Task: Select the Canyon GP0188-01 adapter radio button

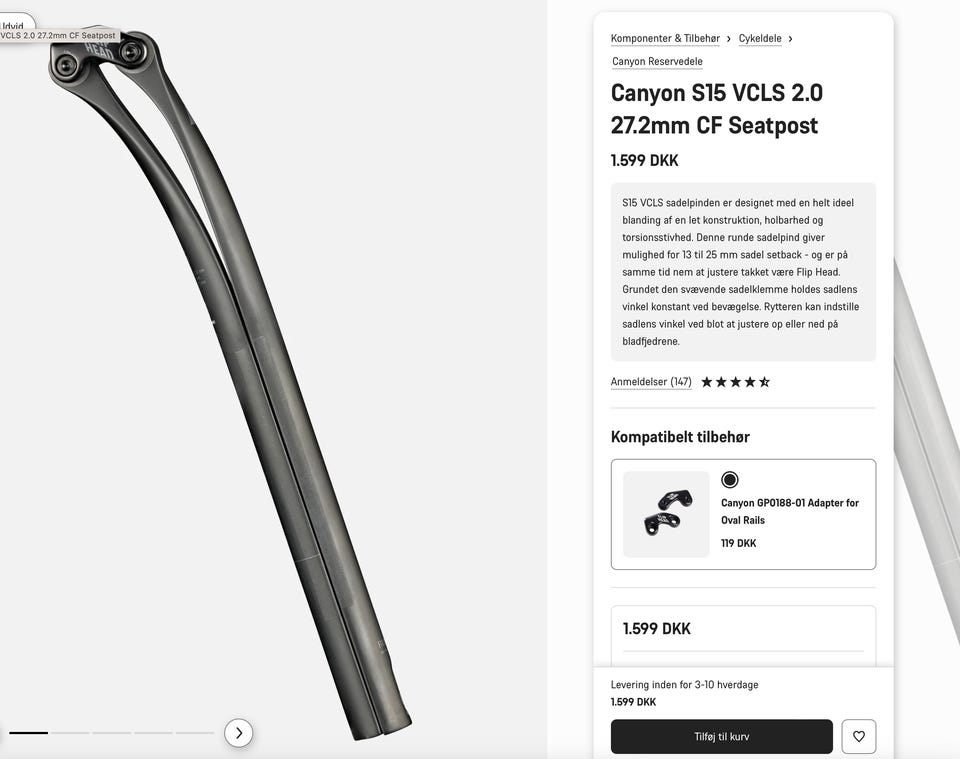Action: (x=729, y=480)
